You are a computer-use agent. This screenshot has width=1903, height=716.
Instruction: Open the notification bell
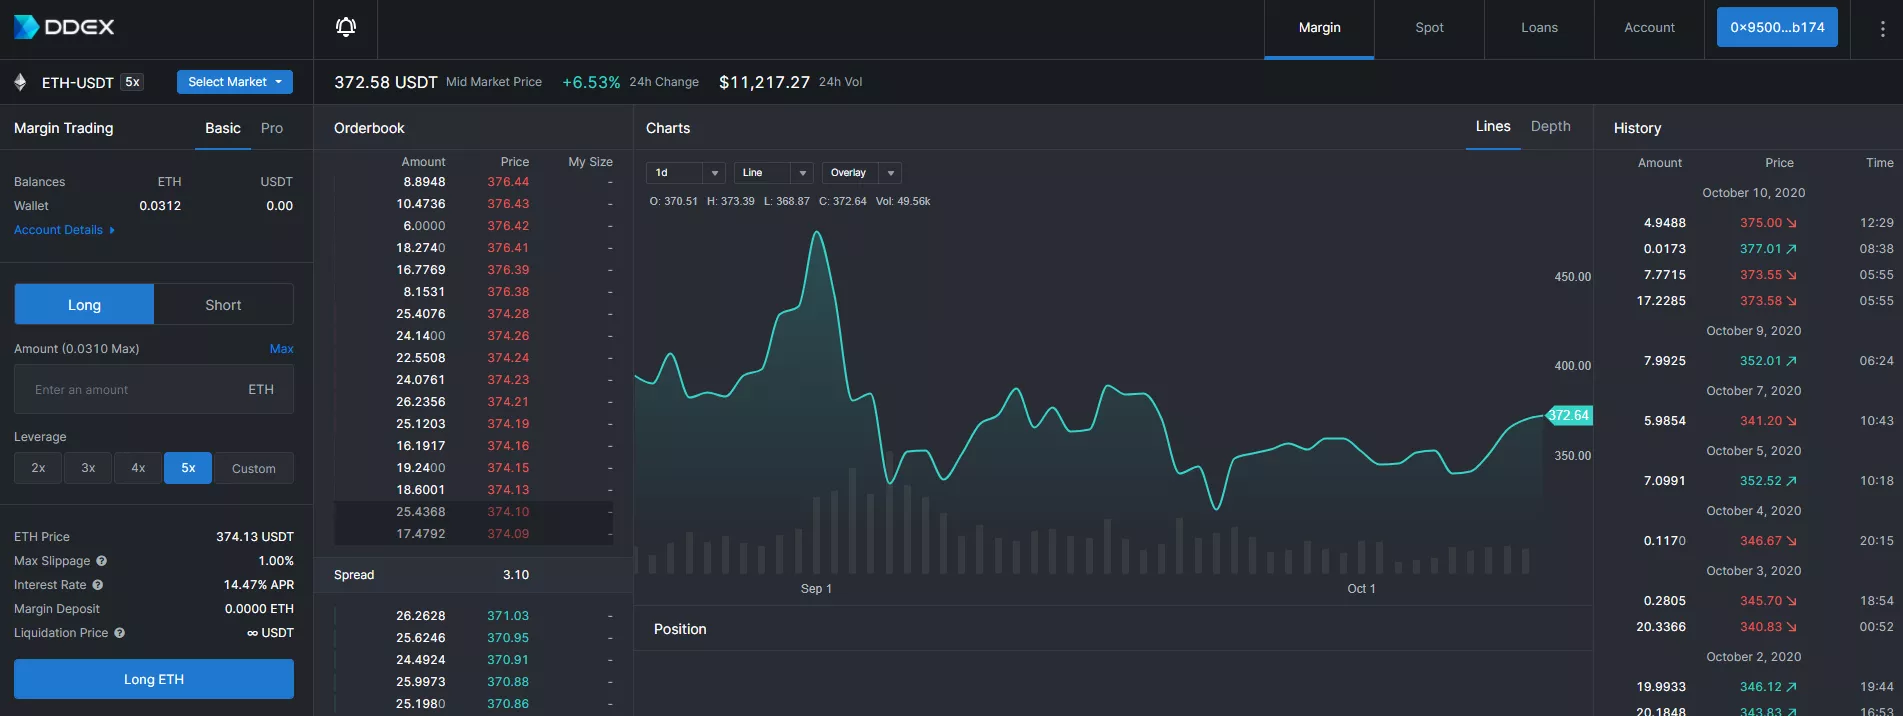click(346, 27)
